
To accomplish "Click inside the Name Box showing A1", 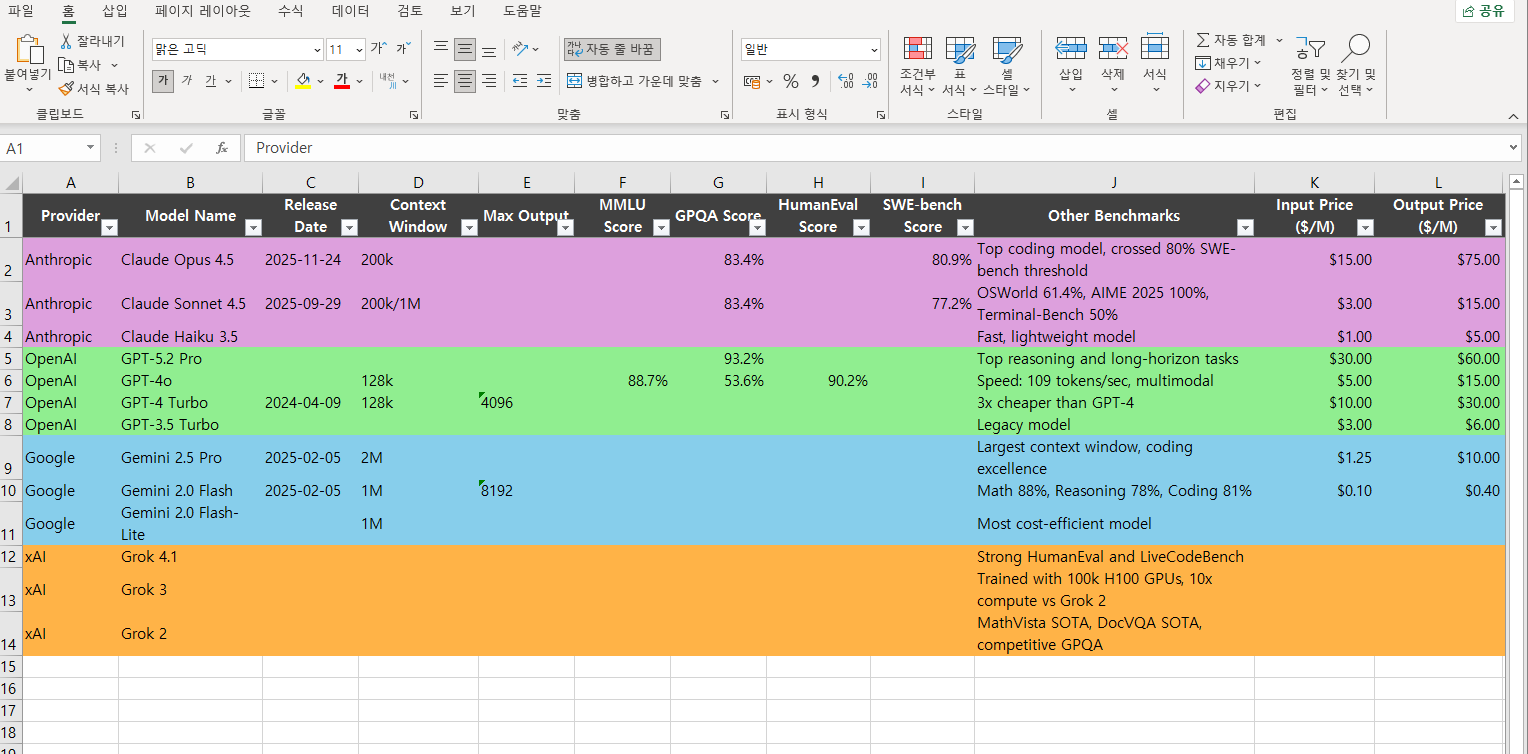I will pos(43,148).
